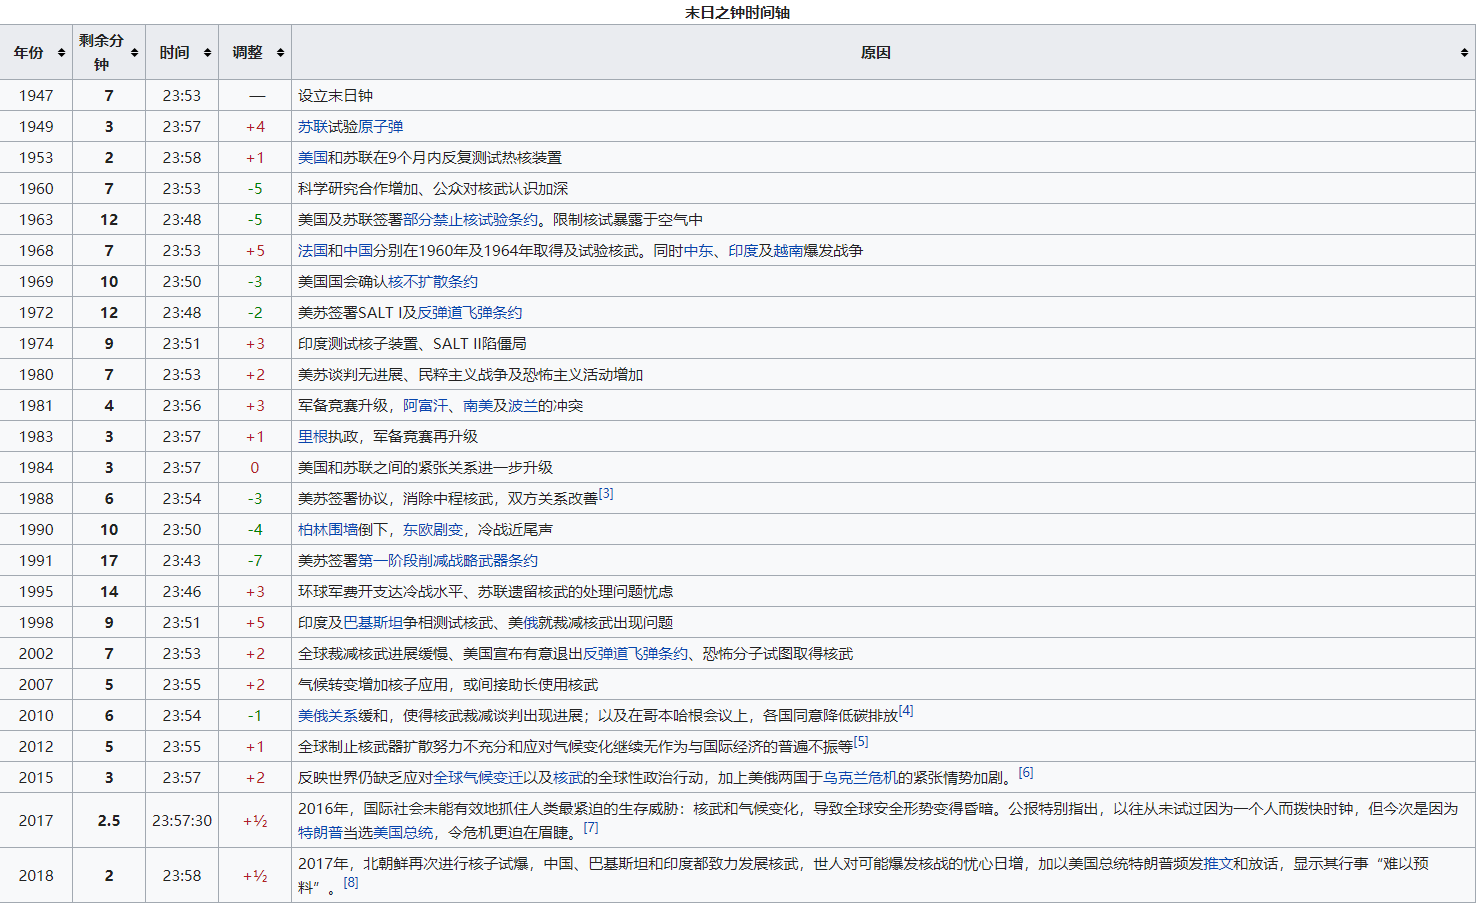Open the 巴基斯坦 link in 1998 row
This screenshot has width=1477, height=904.
373,623
